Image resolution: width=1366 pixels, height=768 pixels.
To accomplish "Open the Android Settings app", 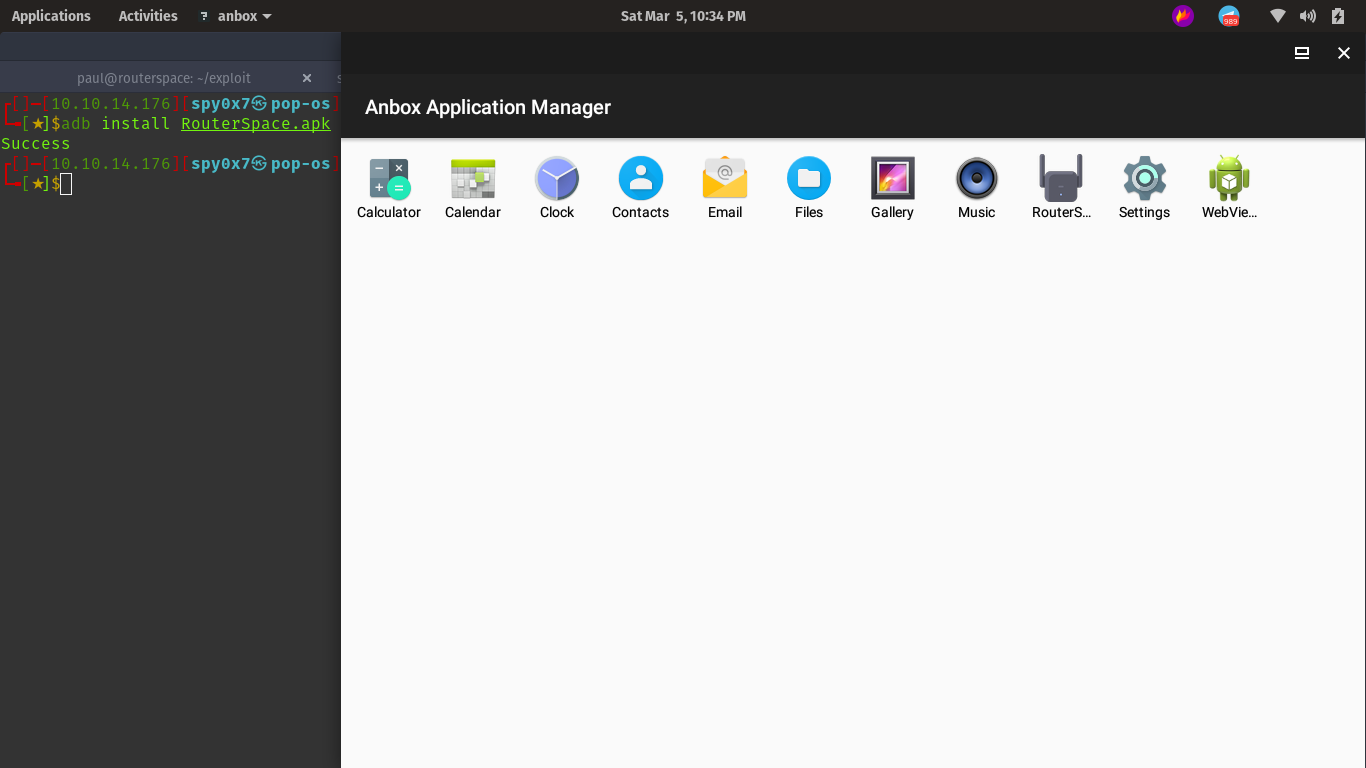I will tap(1144, 187).
